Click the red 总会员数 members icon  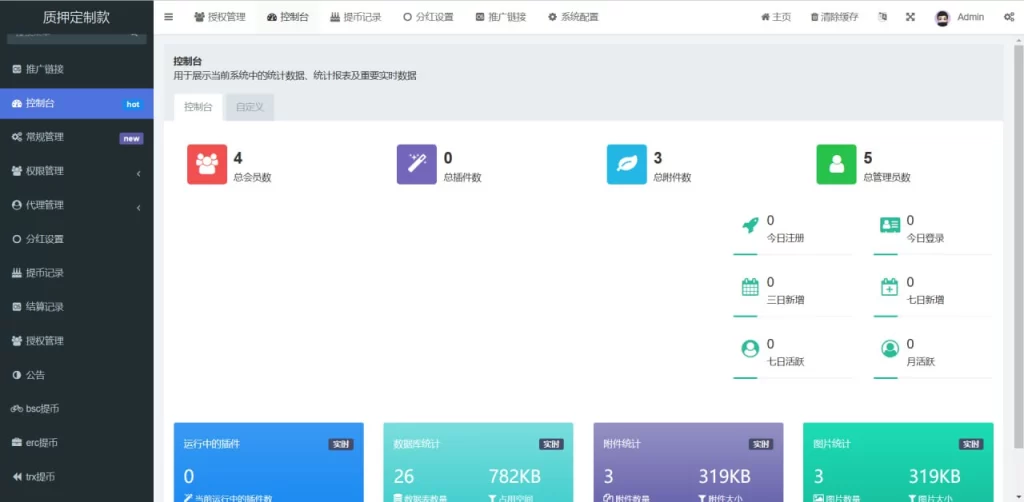pos(207,165)
